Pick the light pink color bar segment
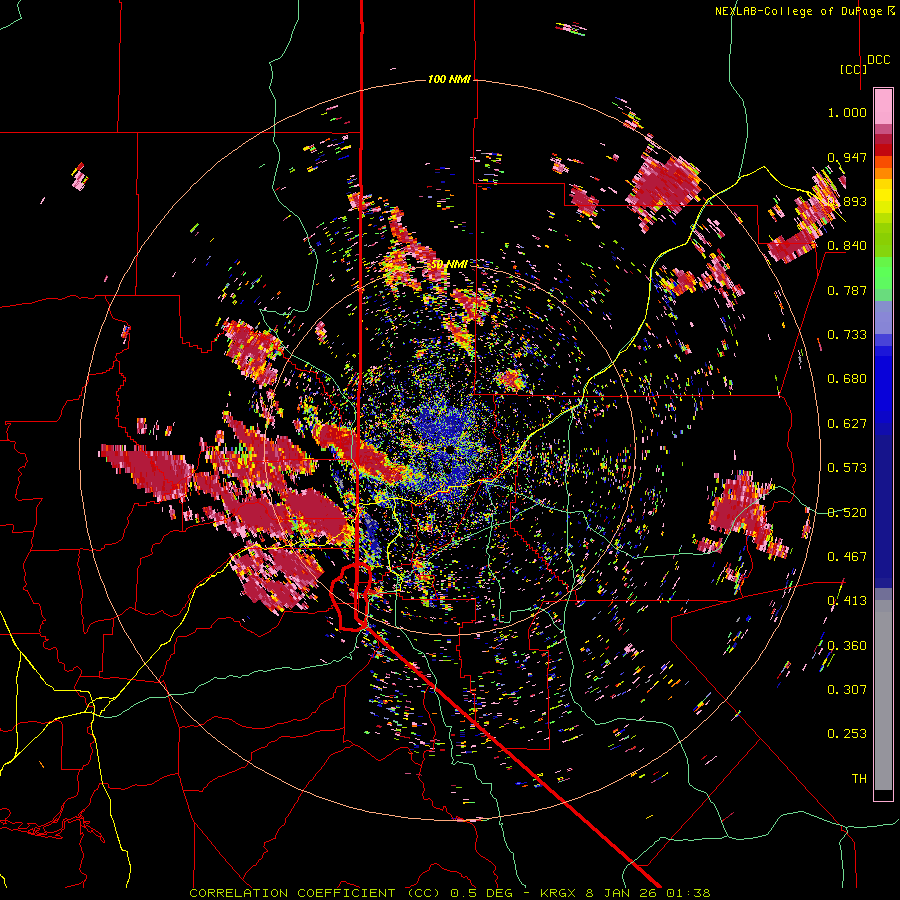Image resolution: width=900 pixels, height=900 pixels. pyautogui.click(x=883, y=107)
